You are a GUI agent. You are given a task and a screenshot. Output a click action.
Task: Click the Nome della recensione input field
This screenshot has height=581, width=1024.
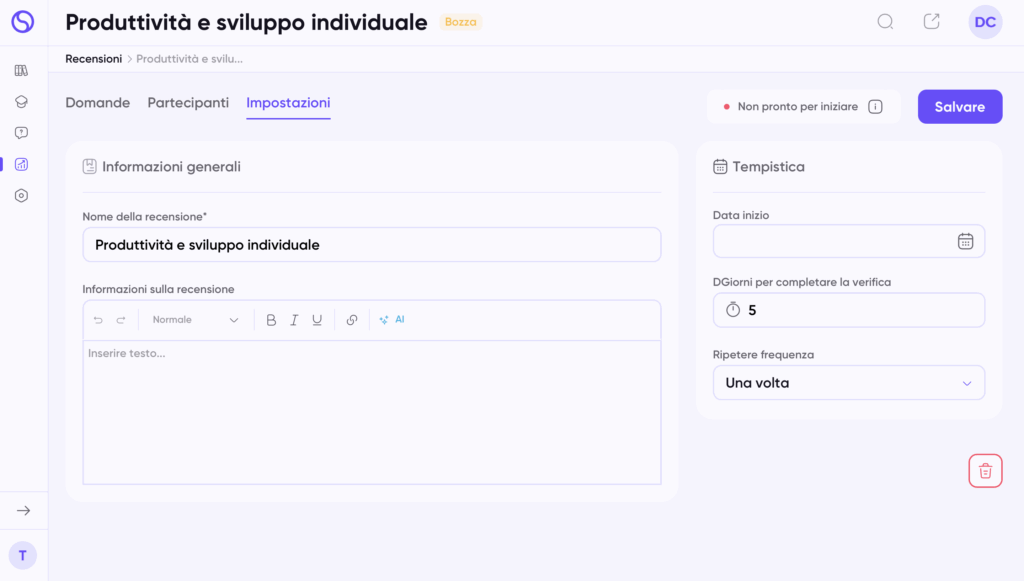point(371,245)
